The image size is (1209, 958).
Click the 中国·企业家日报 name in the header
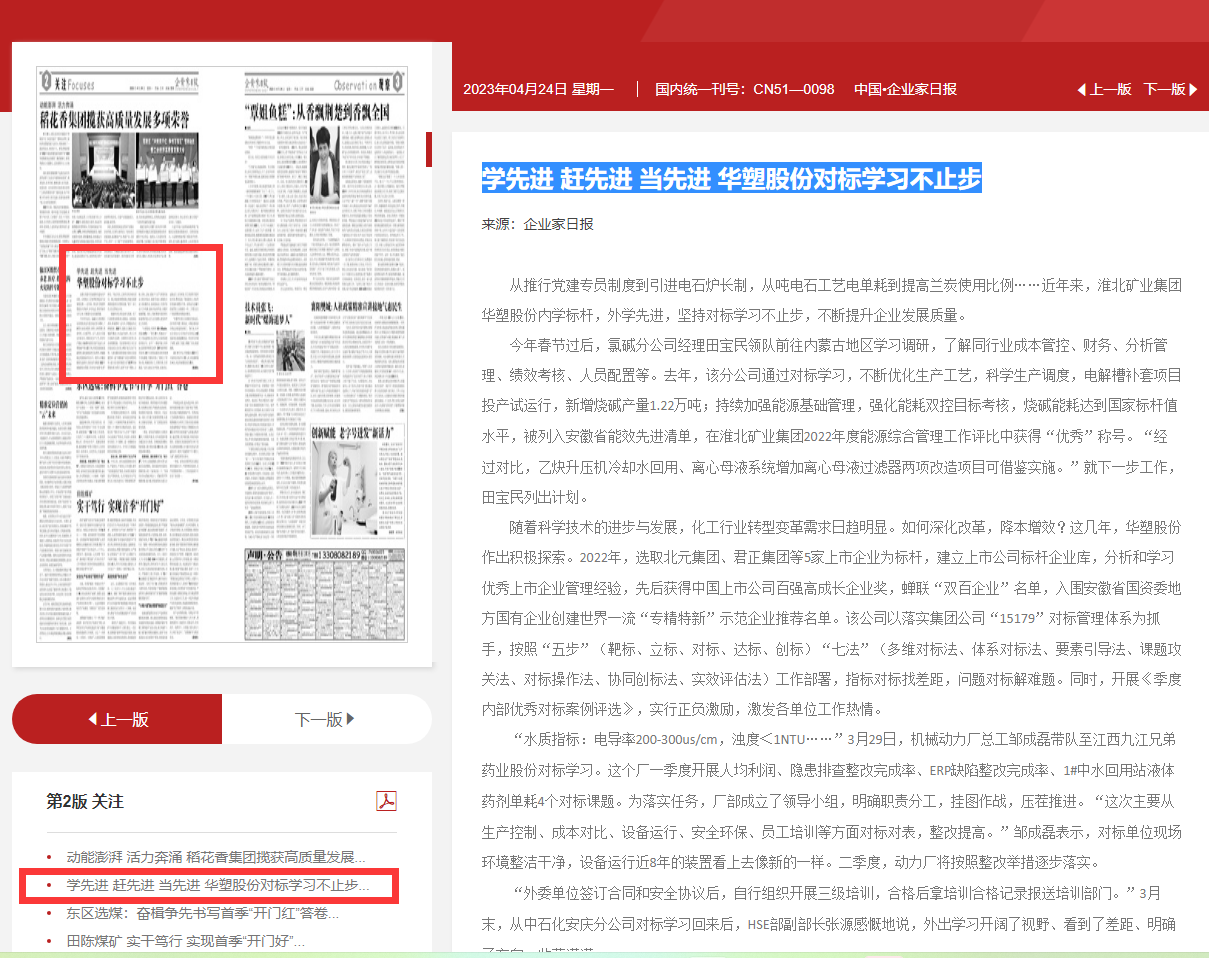[905, 89]
